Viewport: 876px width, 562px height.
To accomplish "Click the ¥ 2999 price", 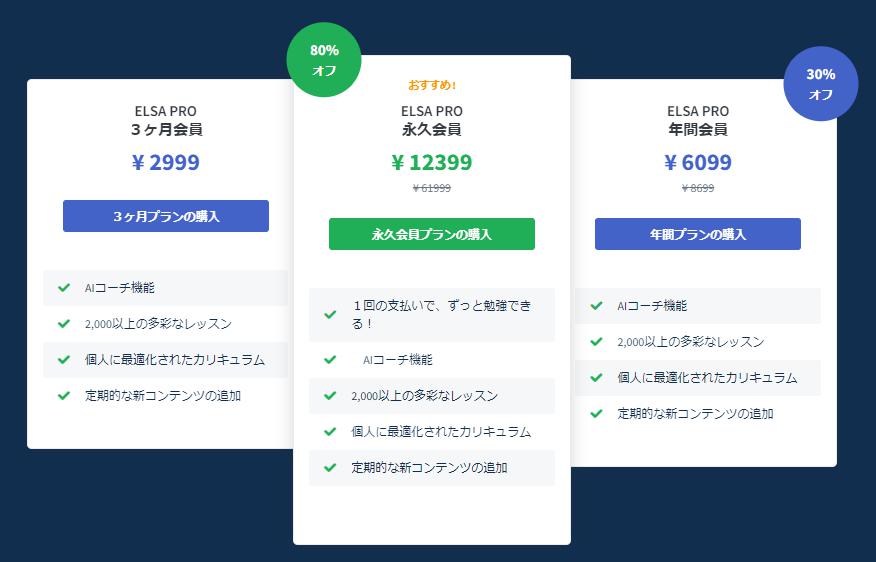I will pyautogui.click(x=166, y=162).
